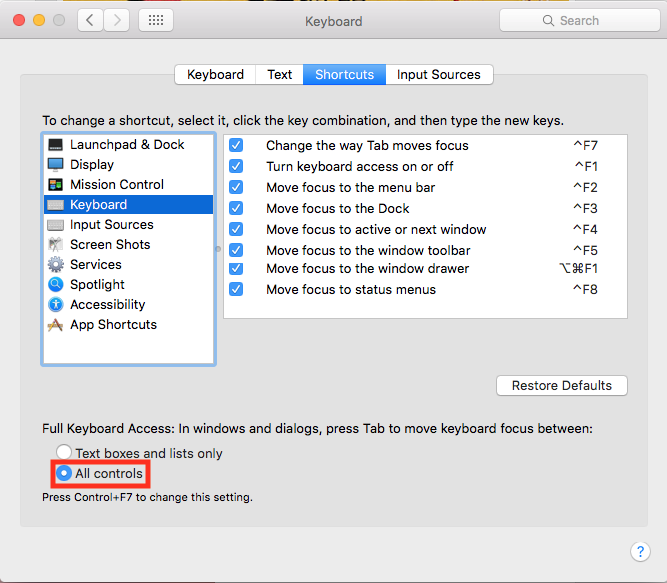Click the ^F2 key combination
The height and width of the screenshot is (583, 667).
pos(585,187)
